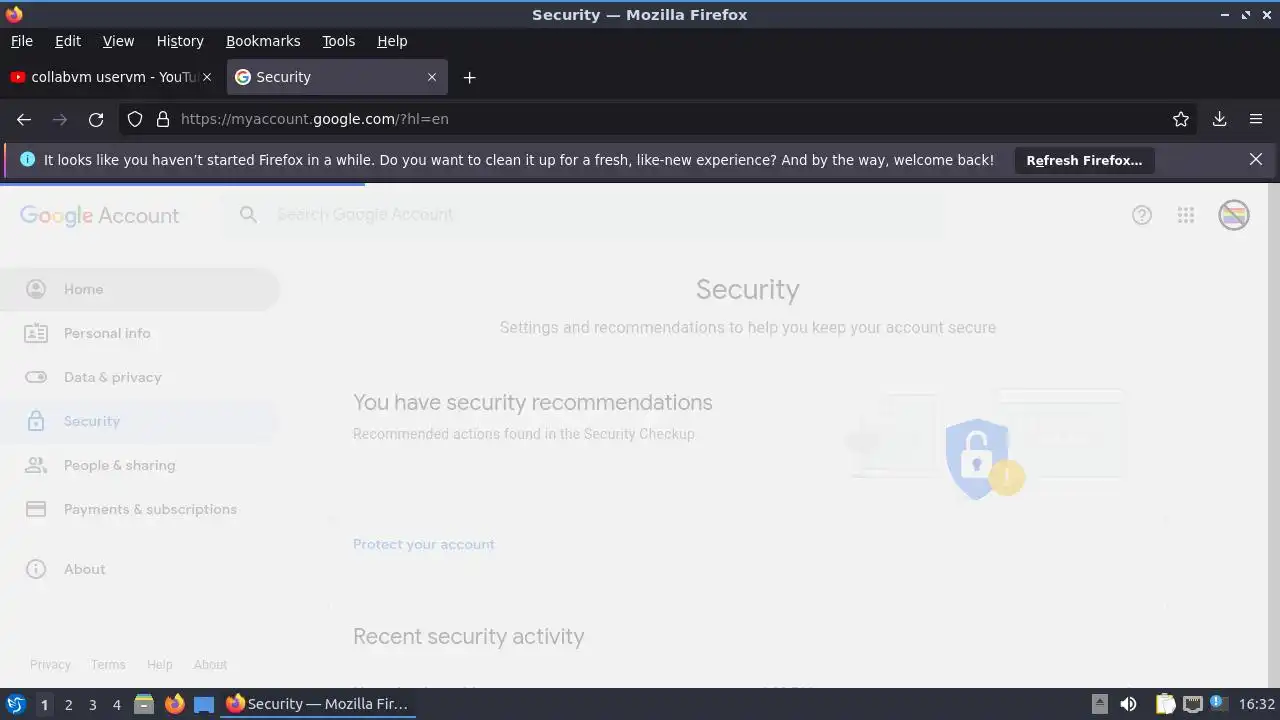The height and width of the screenshot is (720, 1280).
Task: Select the Security — Mozilla Firefox taskbar entry
Action: [317, 704]
